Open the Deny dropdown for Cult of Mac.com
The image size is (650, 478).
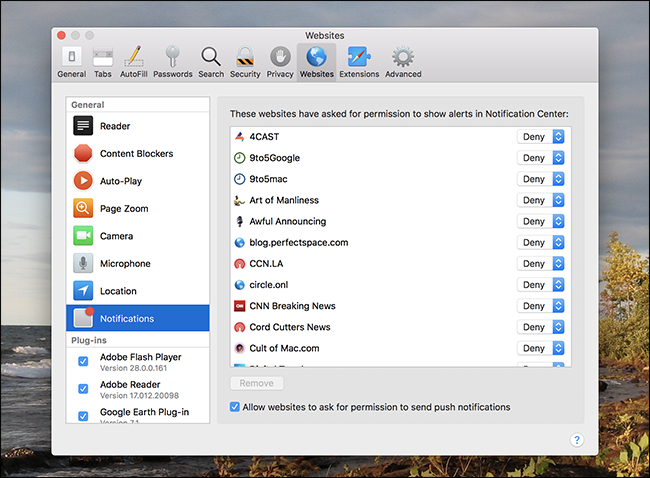point(541,348)
